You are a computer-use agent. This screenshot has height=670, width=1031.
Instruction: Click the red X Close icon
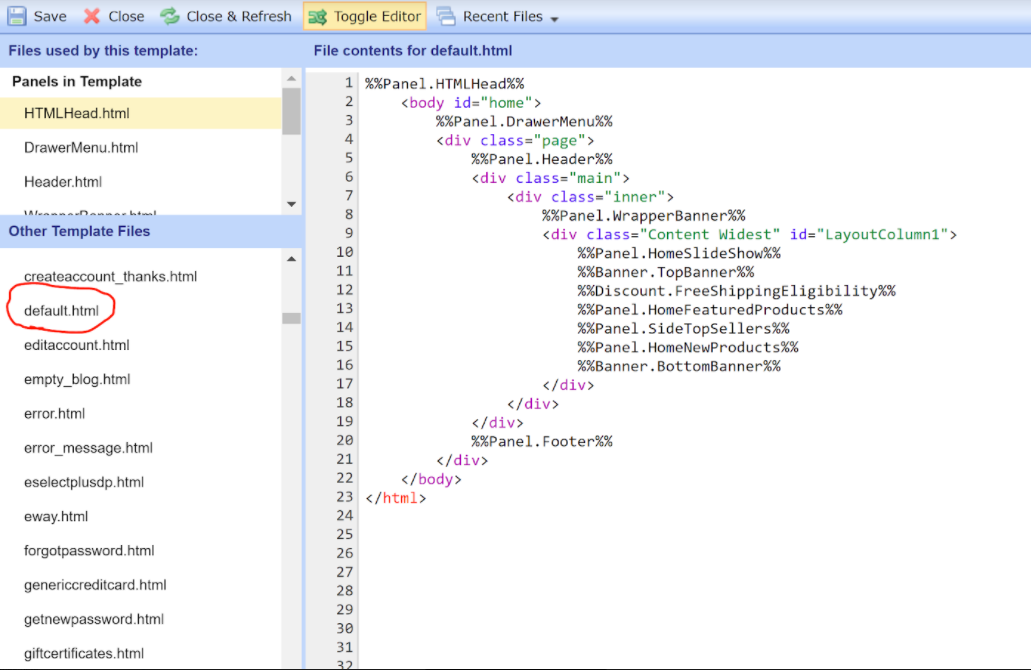click(x=92, y=16)
